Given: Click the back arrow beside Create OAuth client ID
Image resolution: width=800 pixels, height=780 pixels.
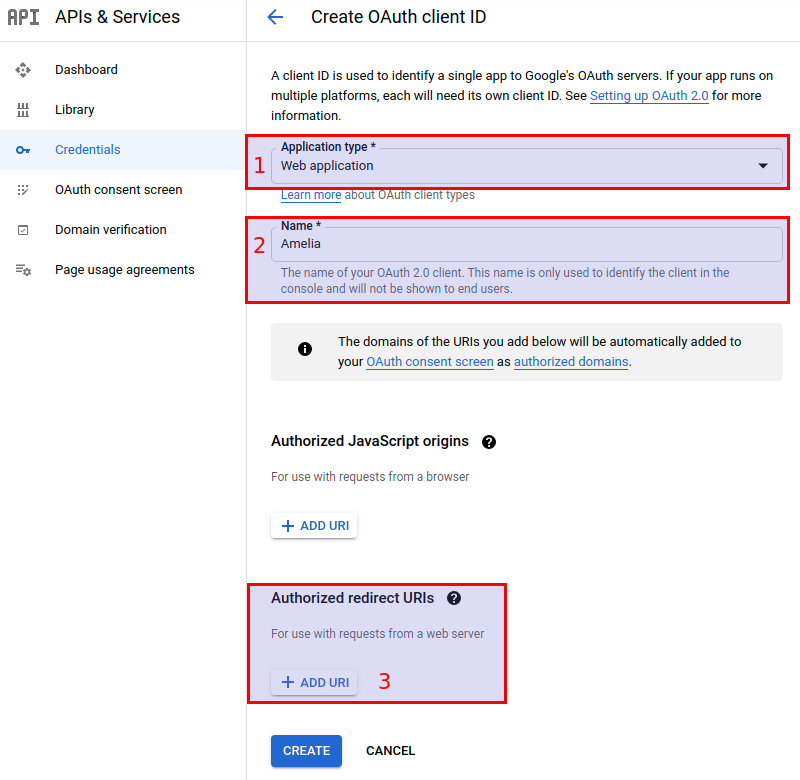Looking at the screenshot, I should (275, 17).
